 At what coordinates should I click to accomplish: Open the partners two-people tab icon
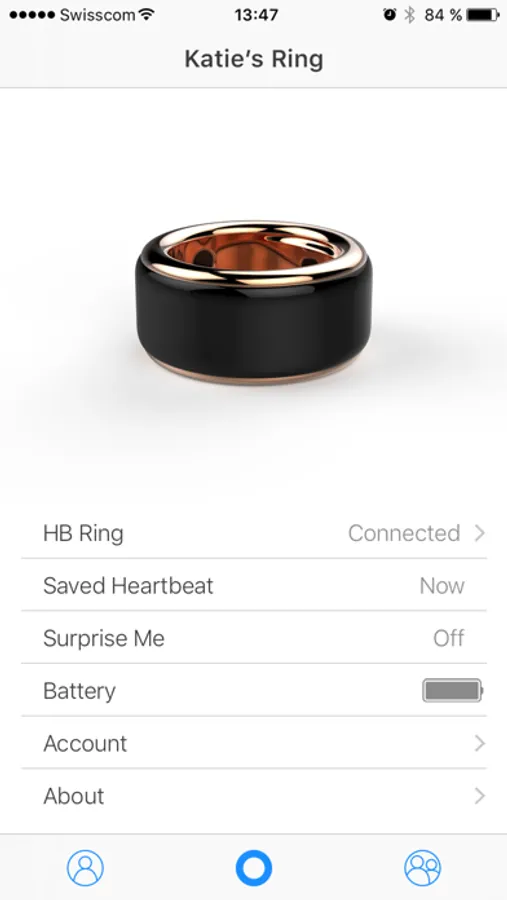coord(422,868)
